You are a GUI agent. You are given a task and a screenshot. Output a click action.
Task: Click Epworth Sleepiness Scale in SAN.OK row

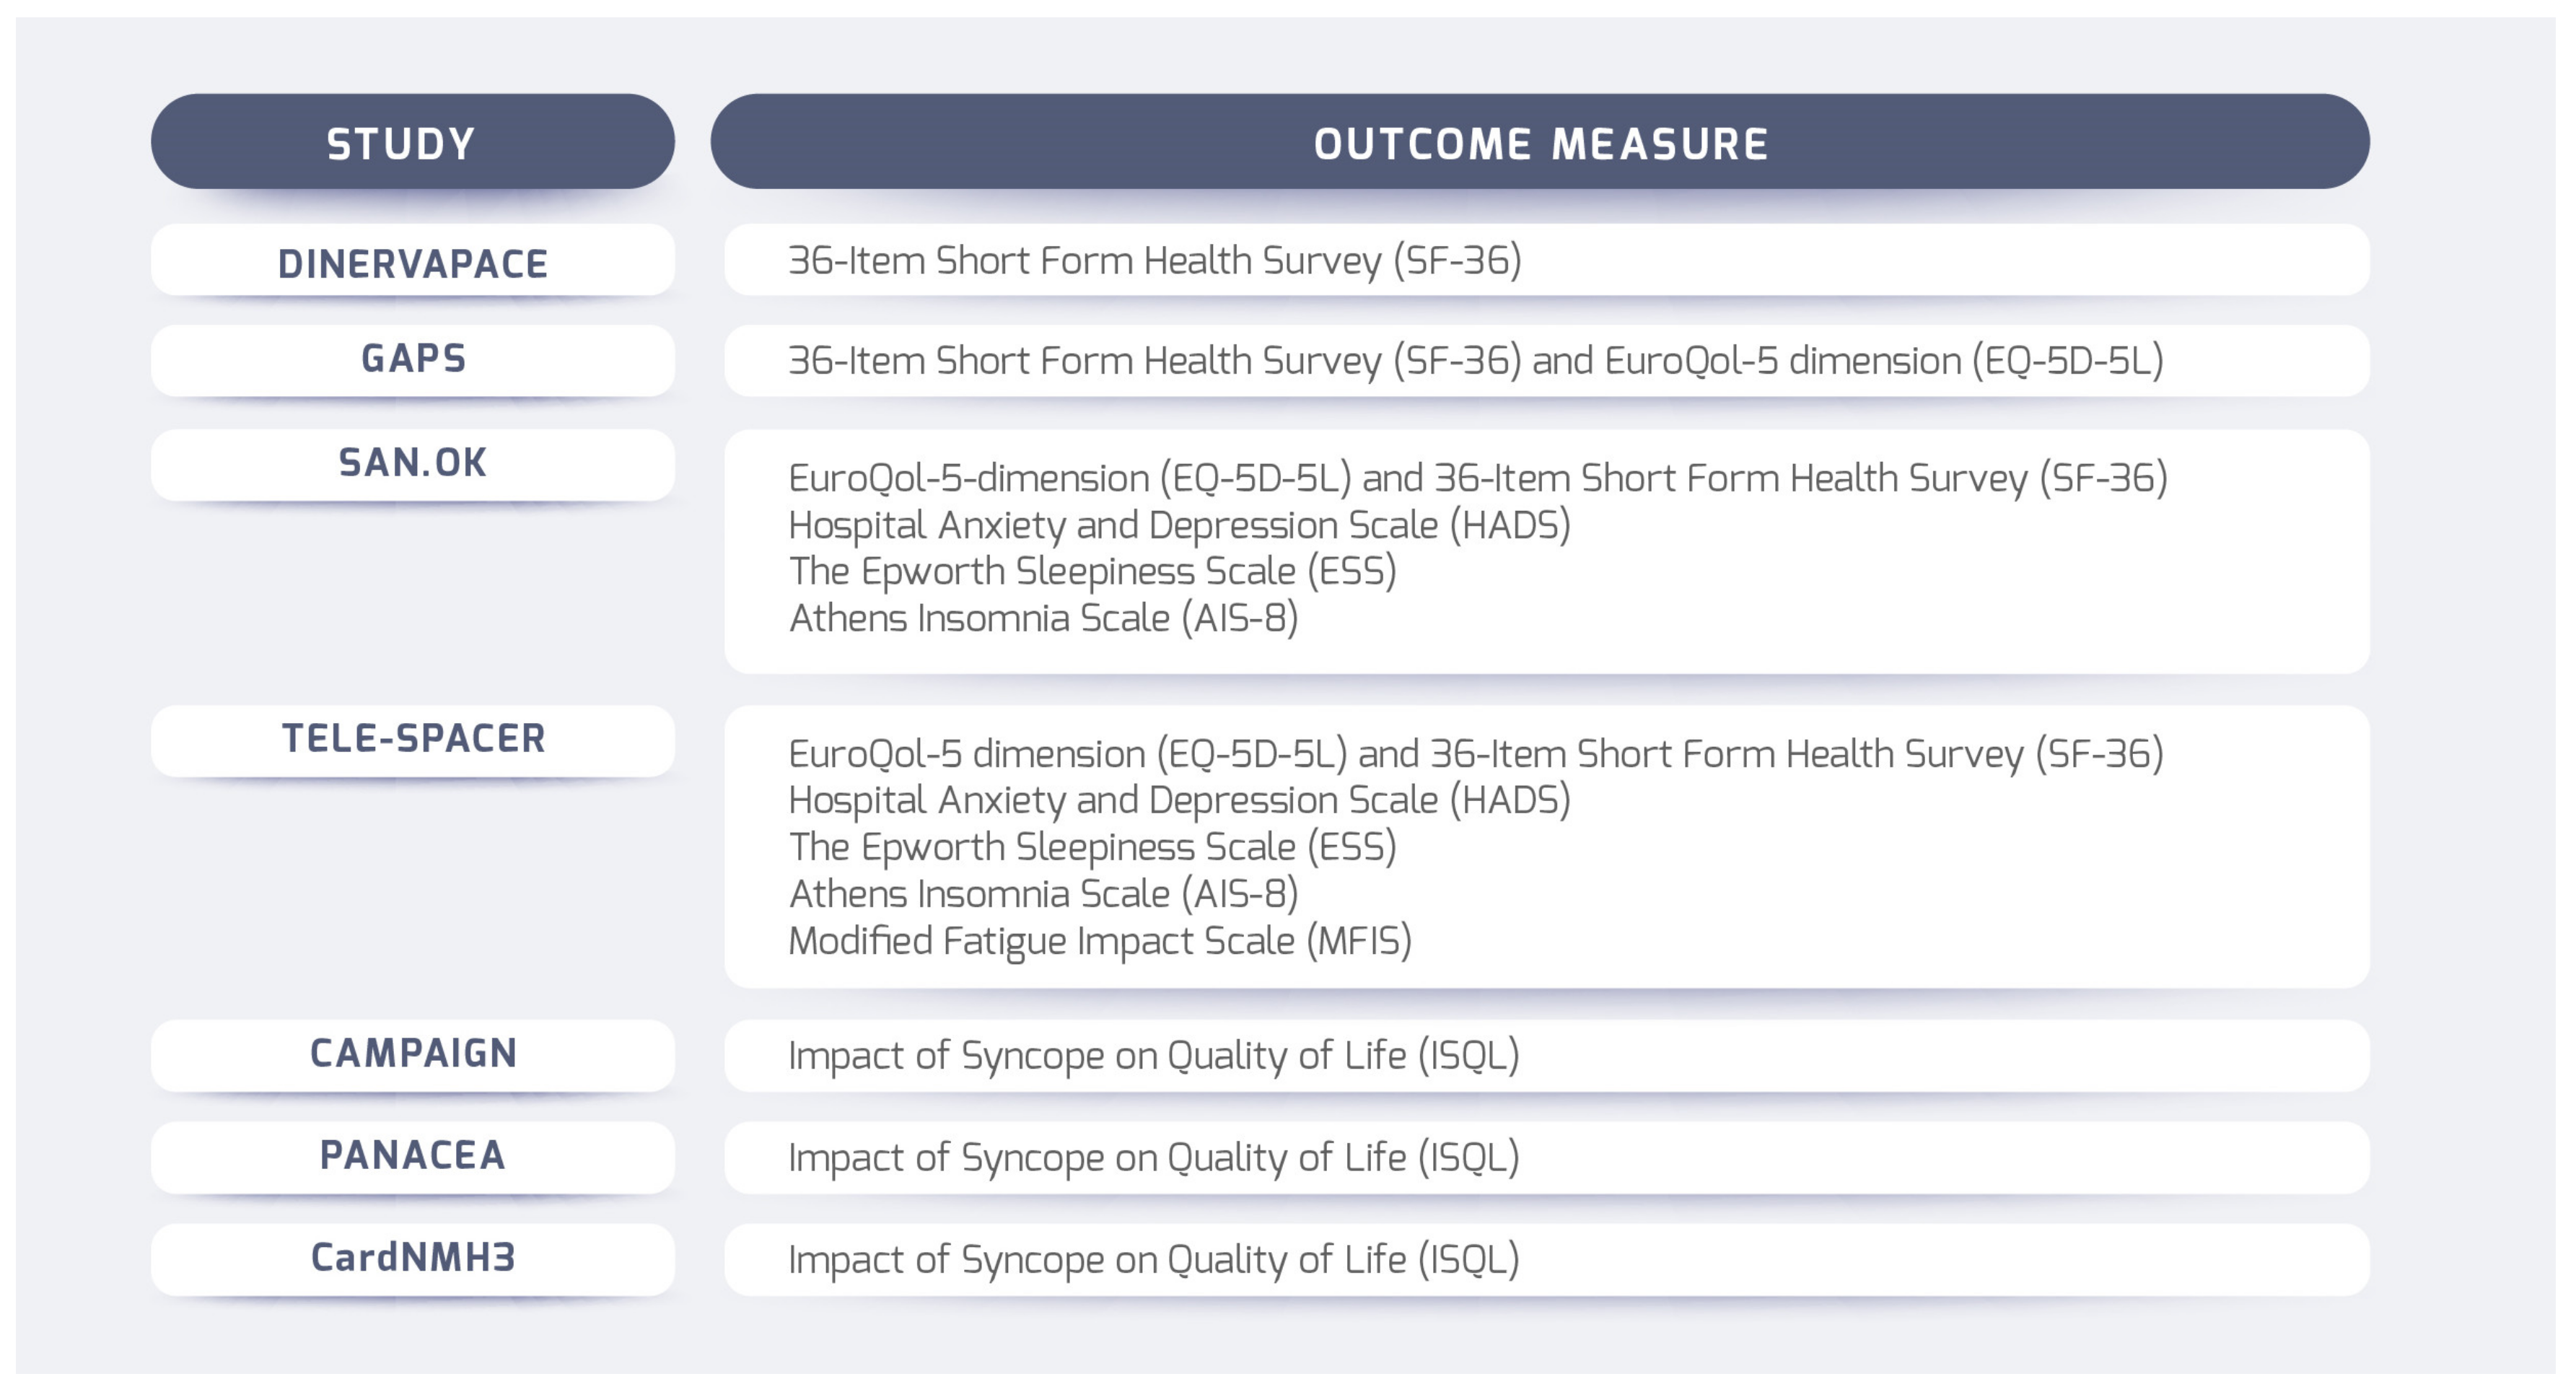1092,571
